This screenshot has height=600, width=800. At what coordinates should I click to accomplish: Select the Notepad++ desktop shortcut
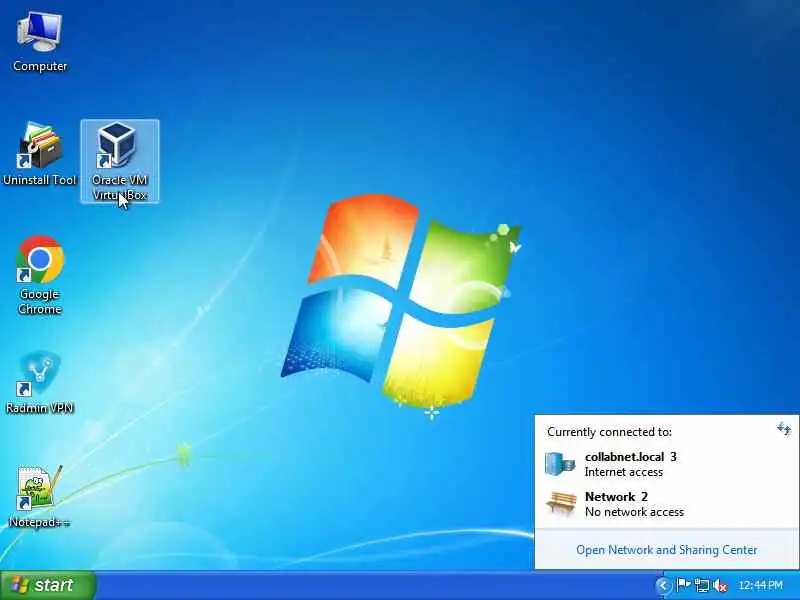point(40,497)
